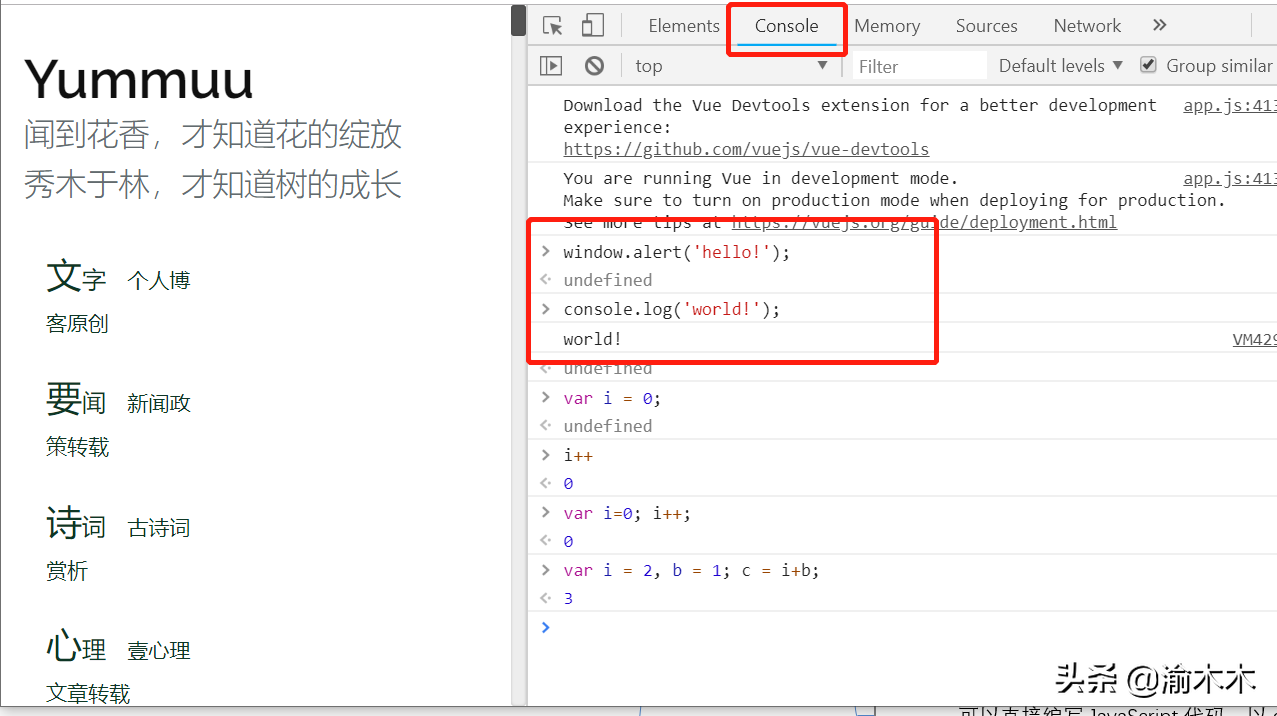Open the 心理 category on the page
This screenshot has height=716, width=1277.
(x=76, y=647)
